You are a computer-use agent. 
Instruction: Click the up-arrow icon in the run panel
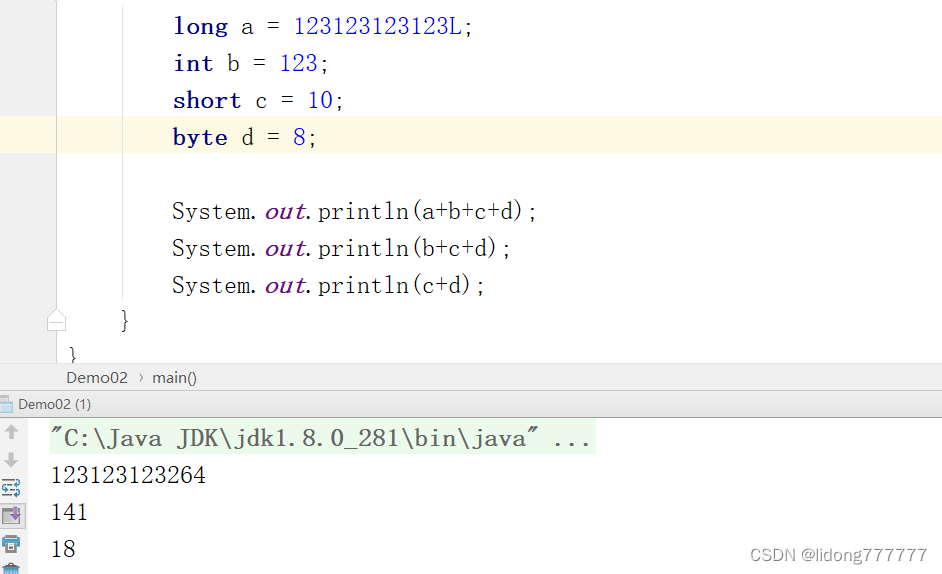(x=11, y=432)
